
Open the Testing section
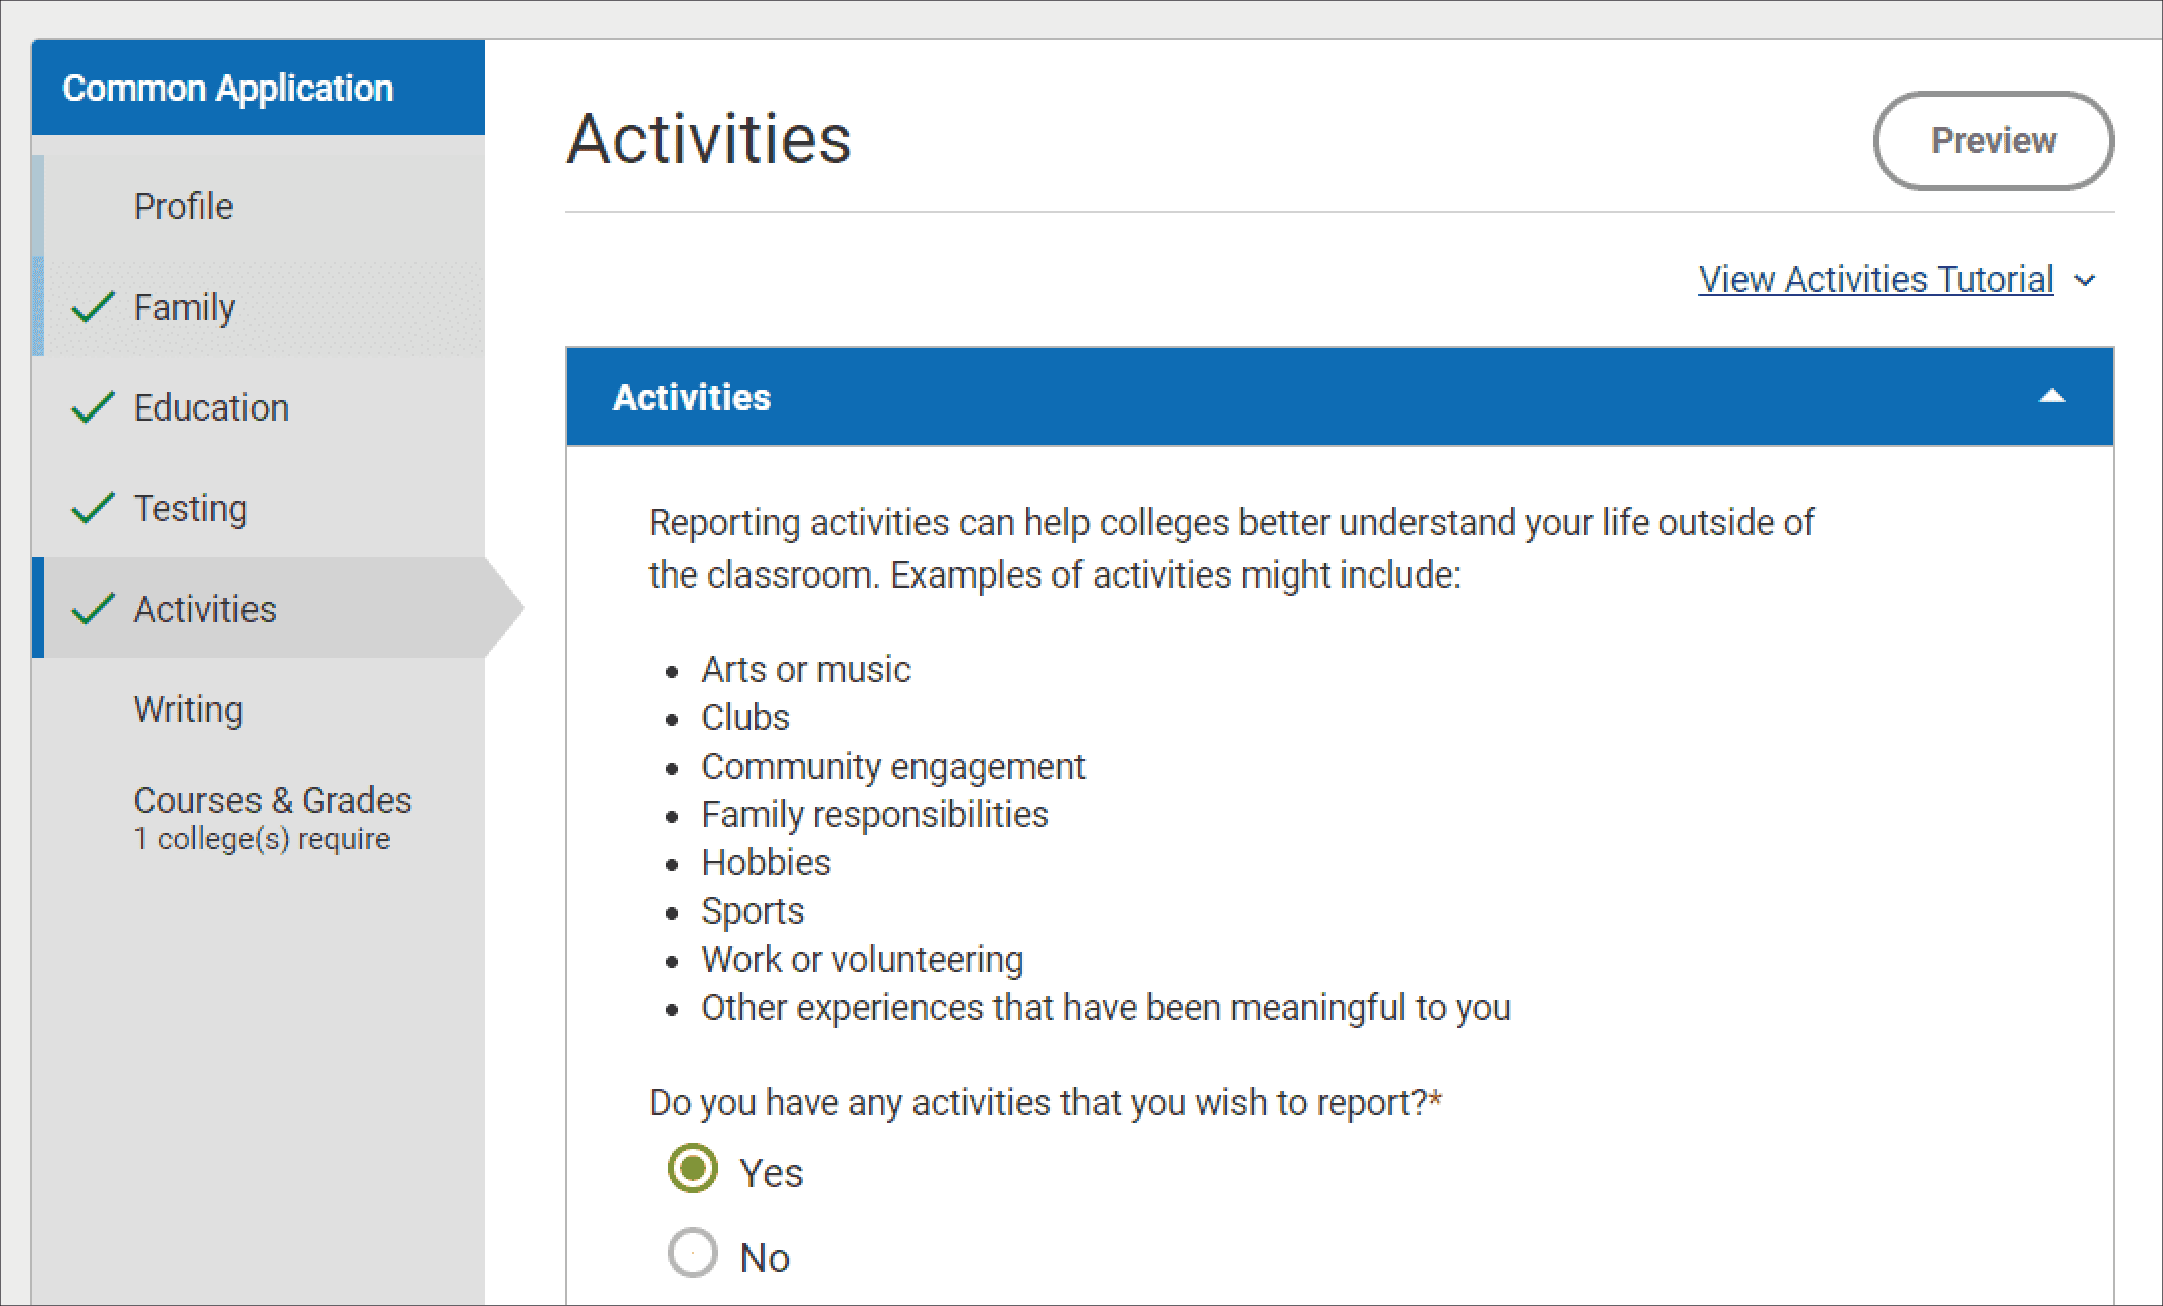coord(190,508)
